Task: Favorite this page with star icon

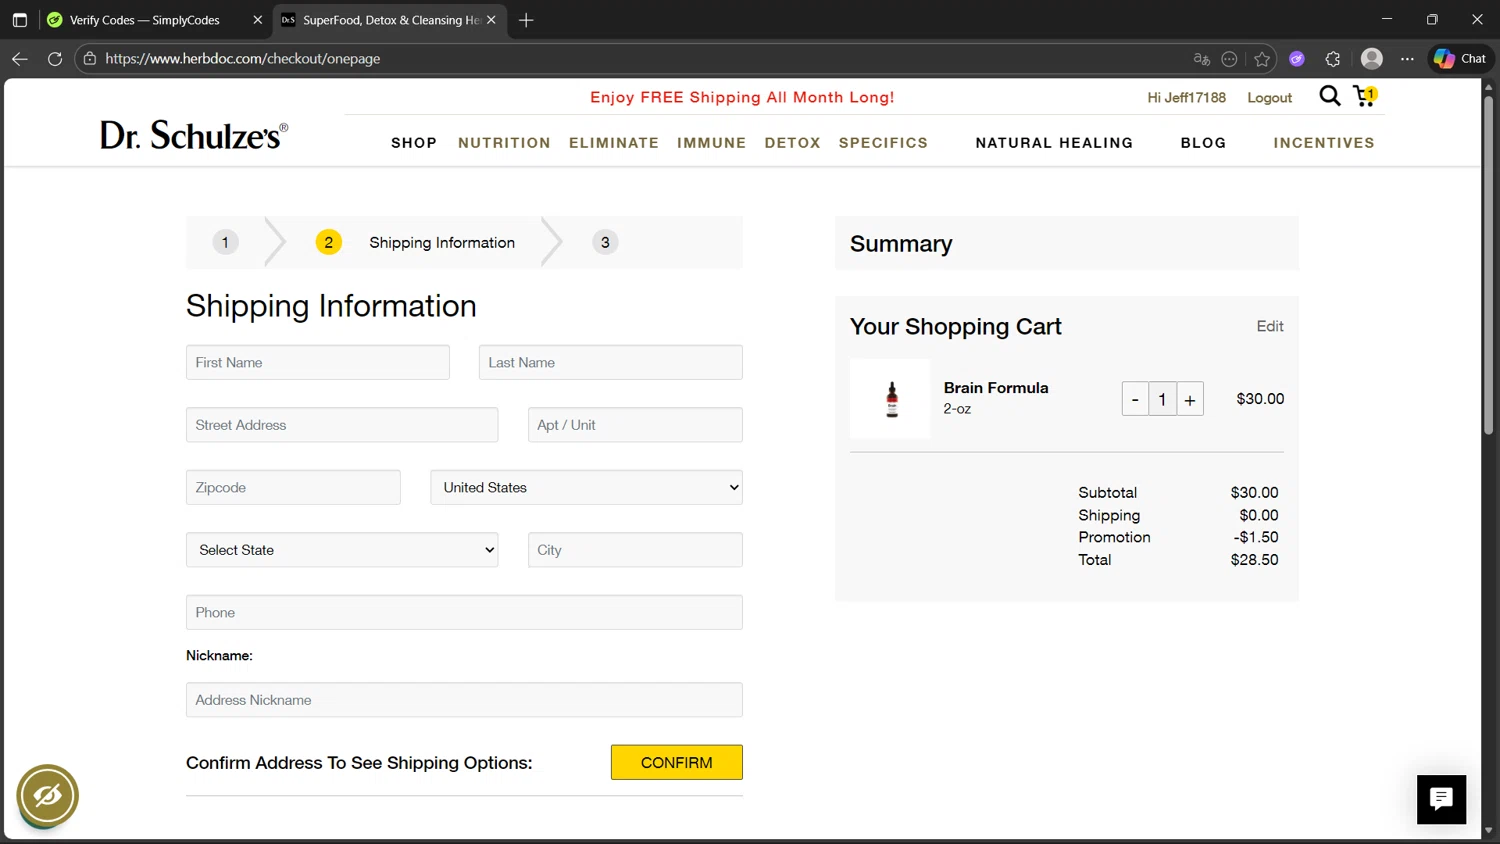Action: click(1262, 59)
